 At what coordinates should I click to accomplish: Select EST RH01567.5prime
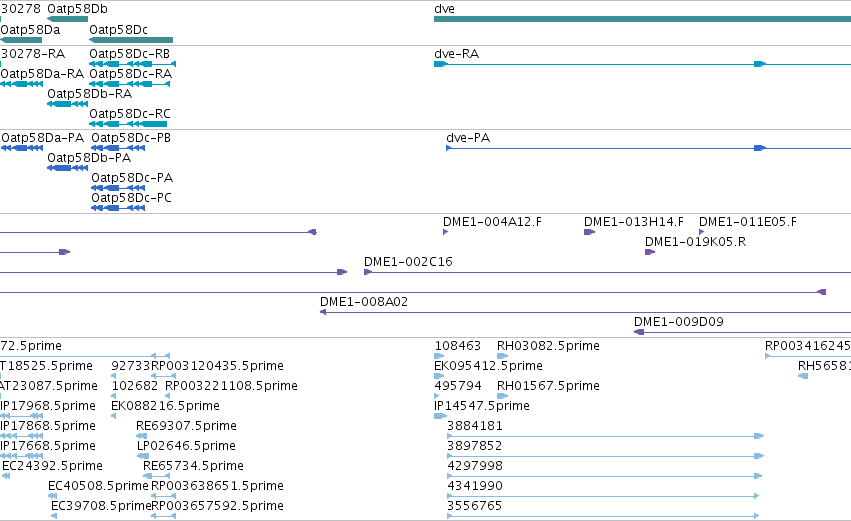tap(548, 386)
